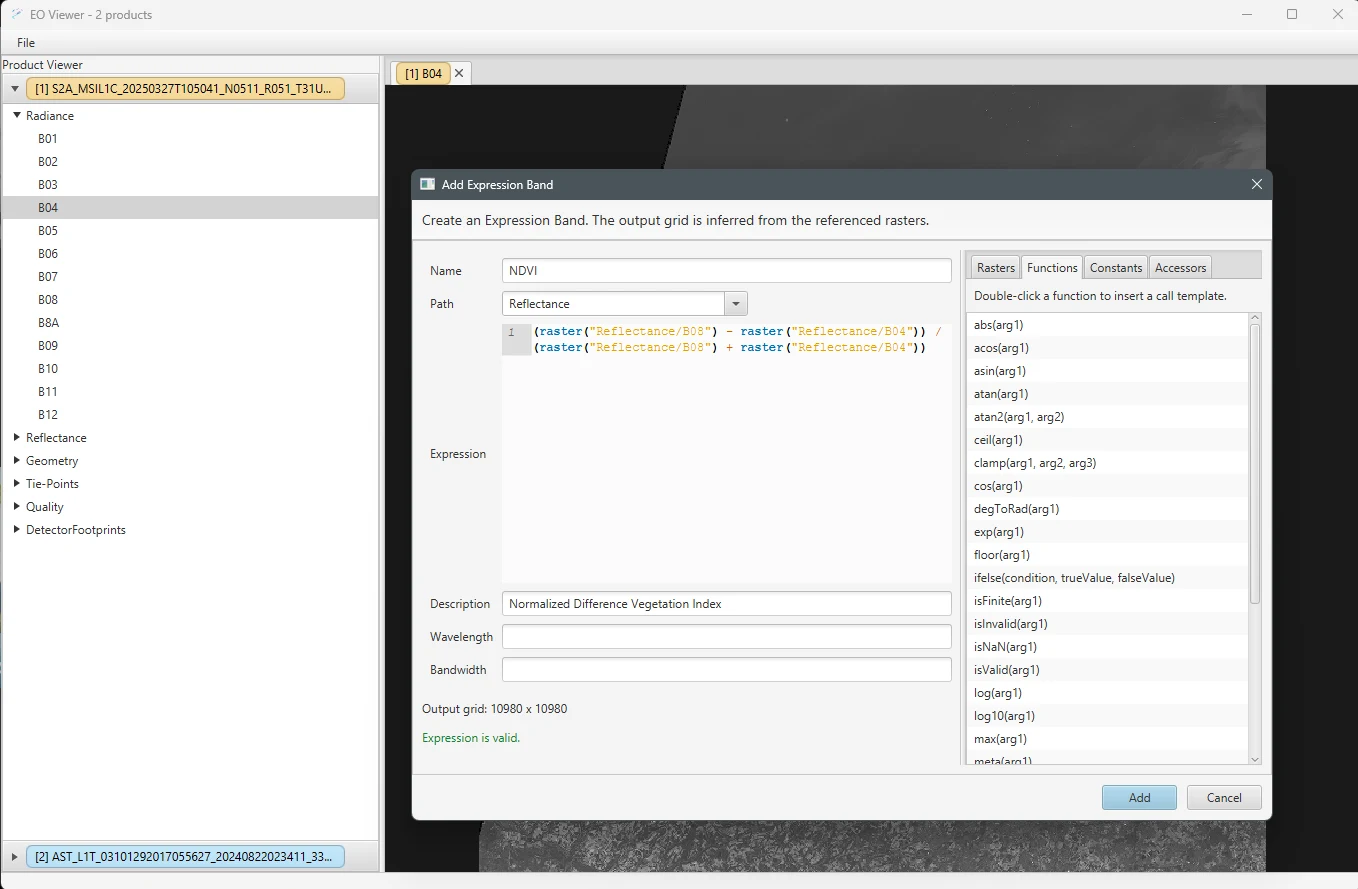Select band B12 in the product tree
This screenshot has width=1358, height=889.
click(190, 415)
